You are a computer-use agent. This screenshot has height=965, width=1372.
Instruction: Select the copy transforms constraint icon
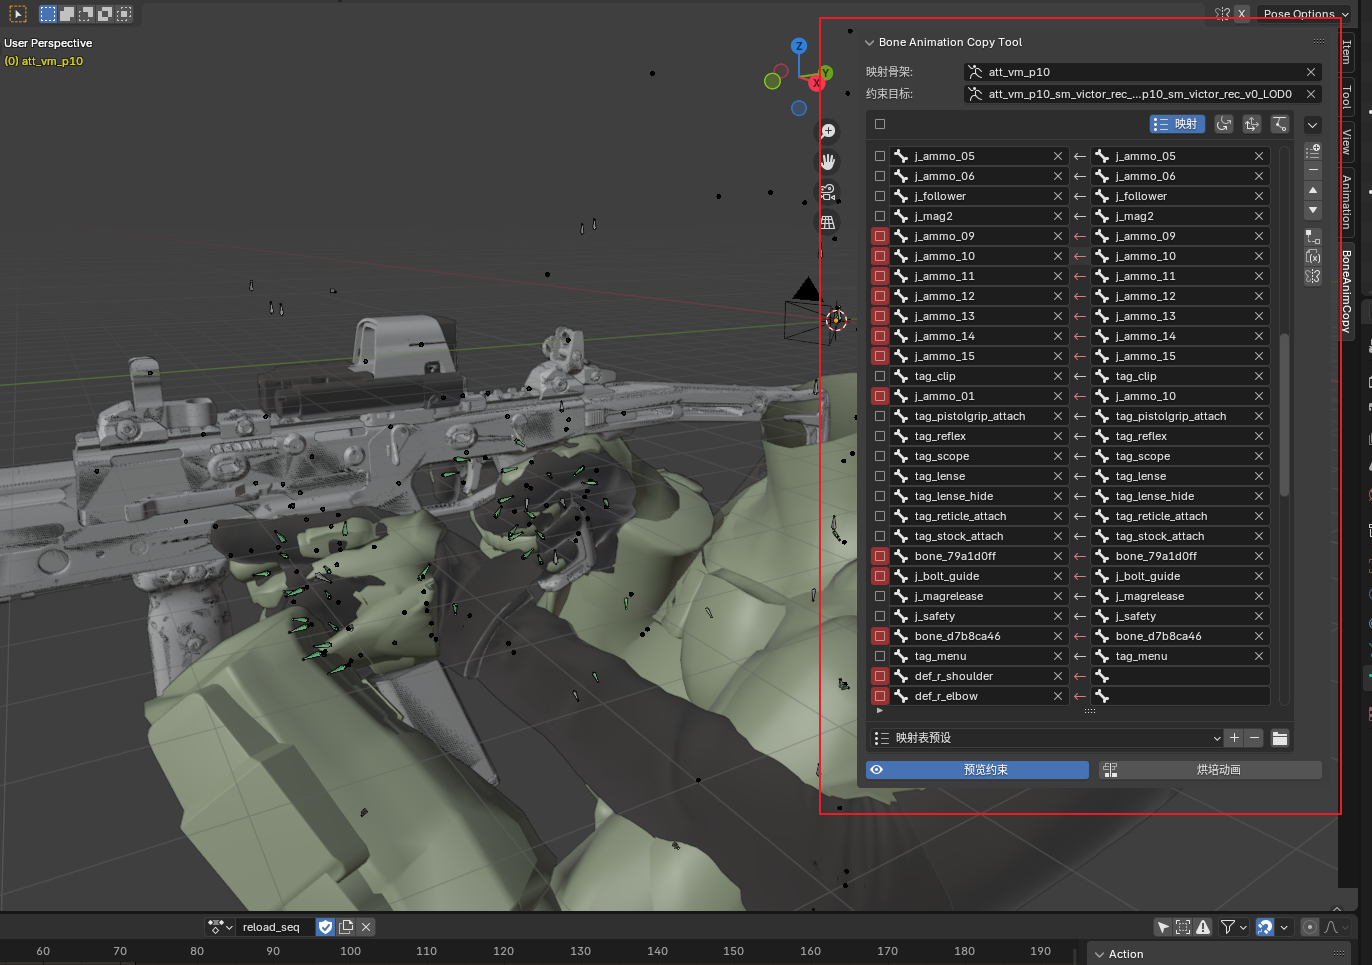[1252, 124]
